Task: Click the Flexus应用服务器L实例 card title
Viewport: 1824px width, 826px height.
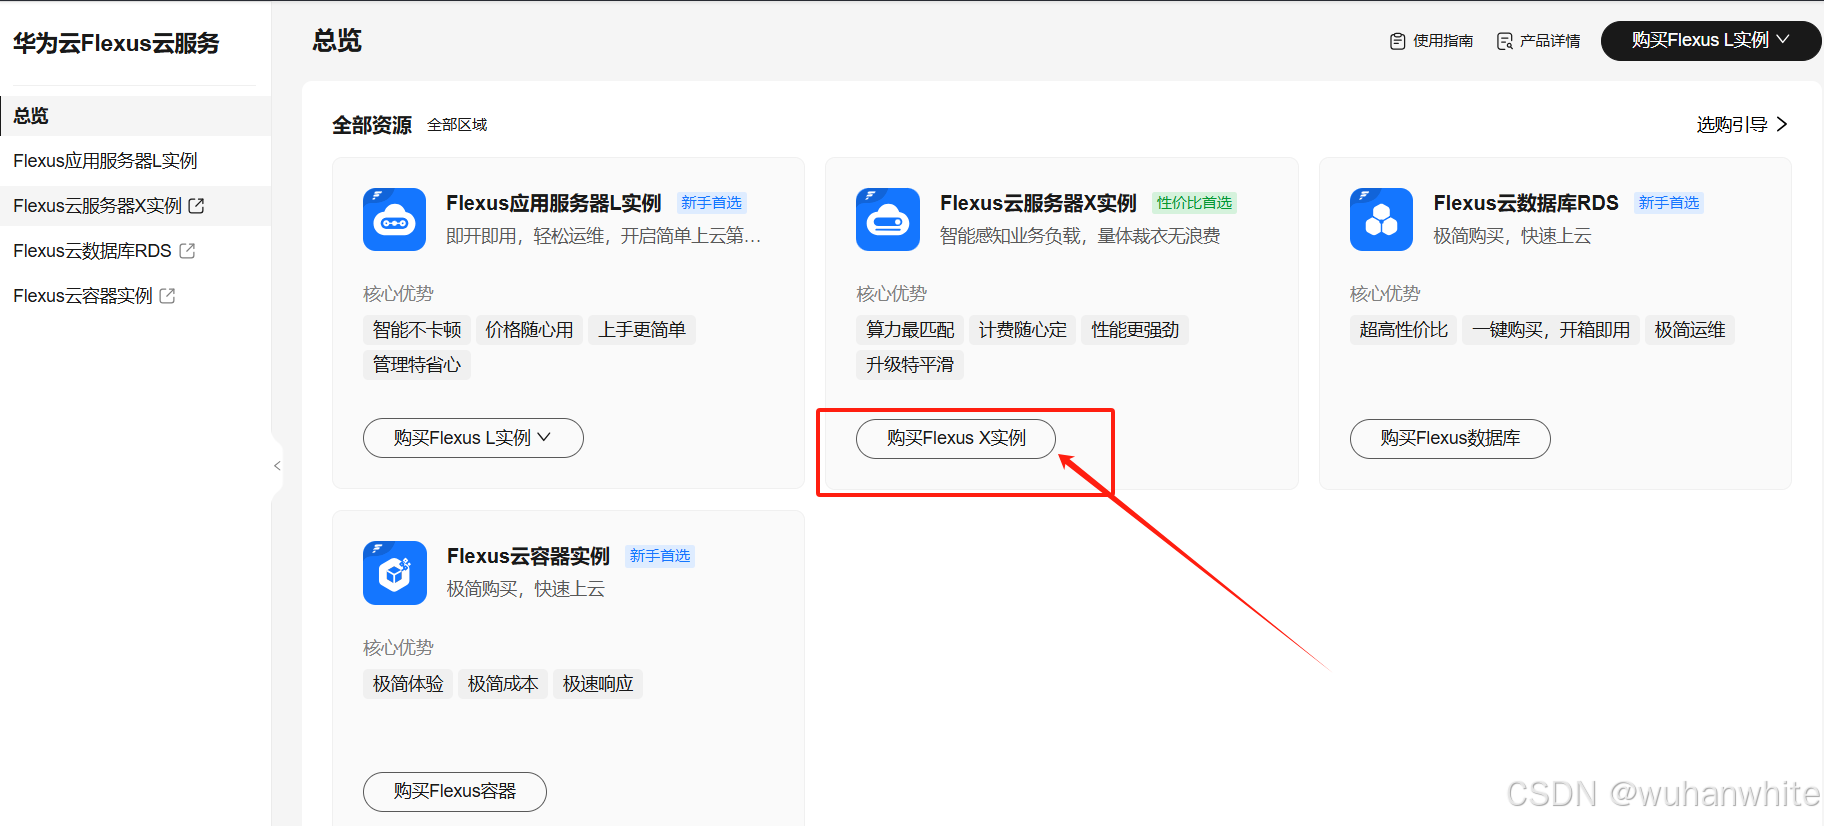Action: [x=554, y=203]
